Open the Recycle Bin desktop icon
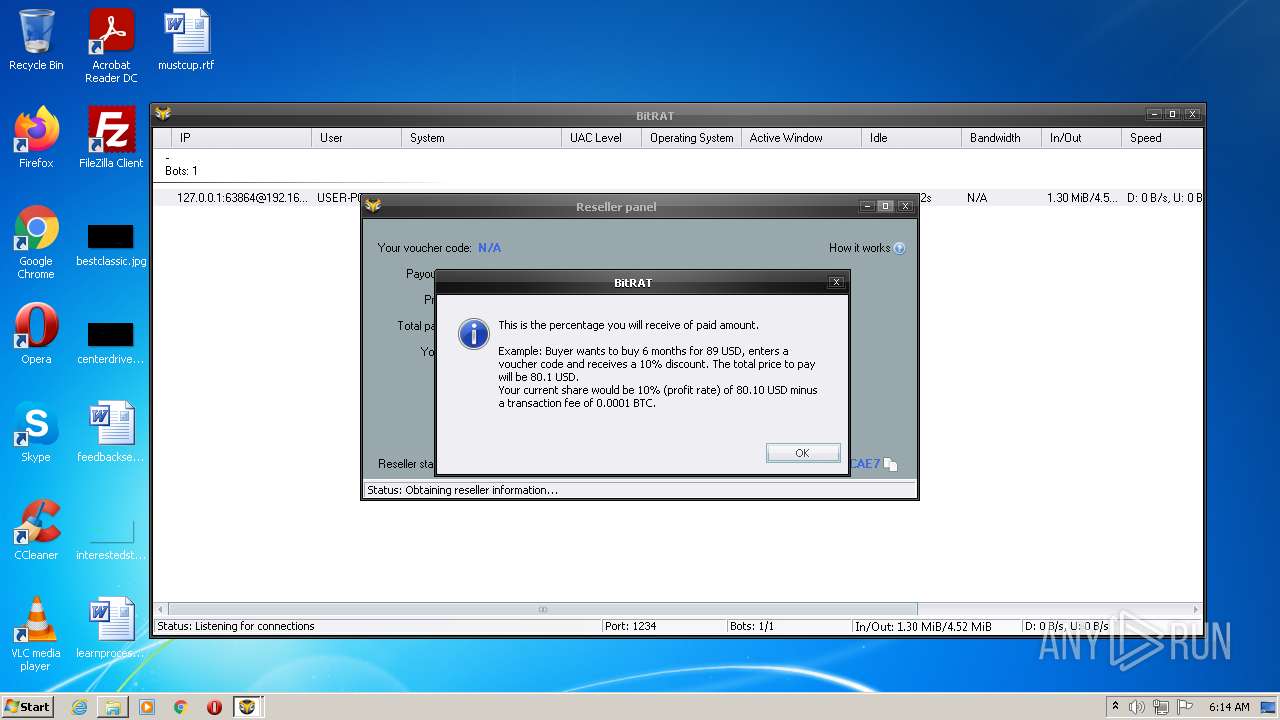The height and width of the screenshot is (720, 1280). [36, 40]
